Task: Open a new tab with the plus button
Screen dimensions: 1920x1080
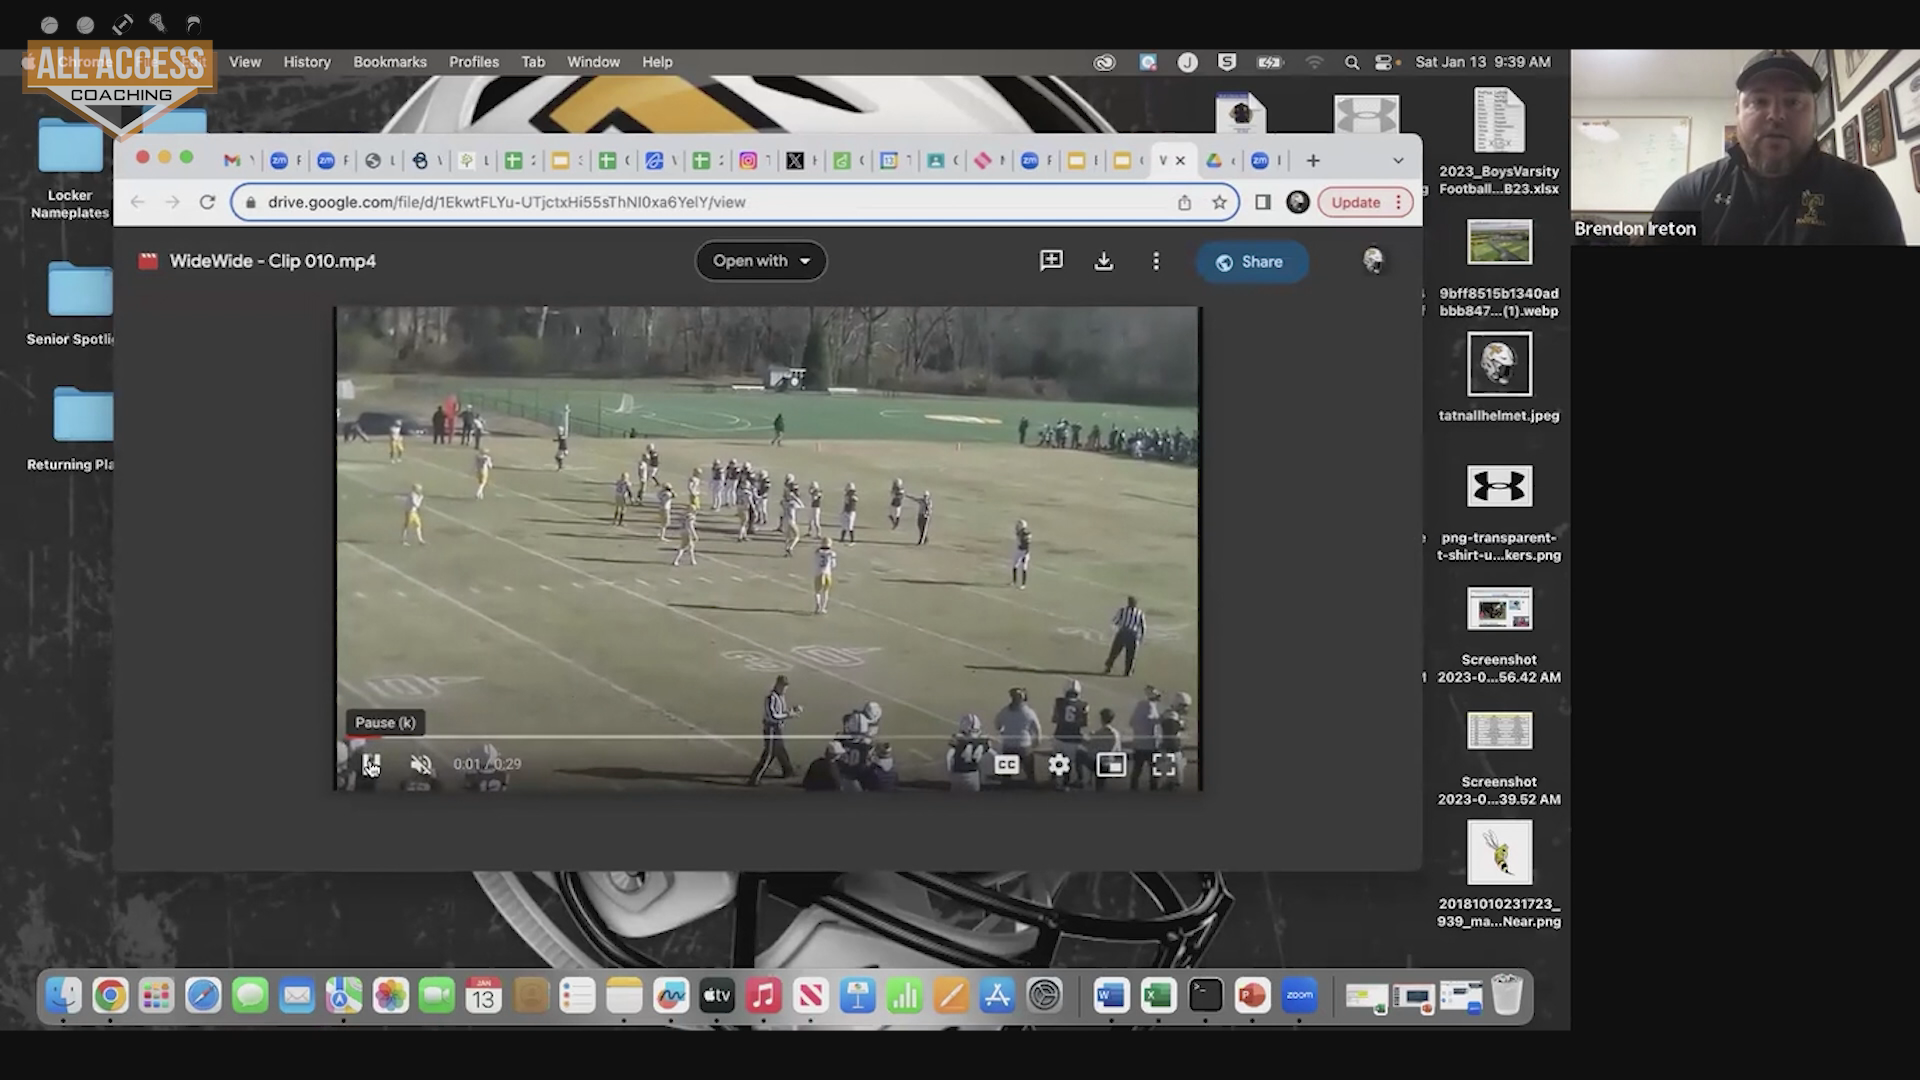Action: click(x=1313, y=160)
